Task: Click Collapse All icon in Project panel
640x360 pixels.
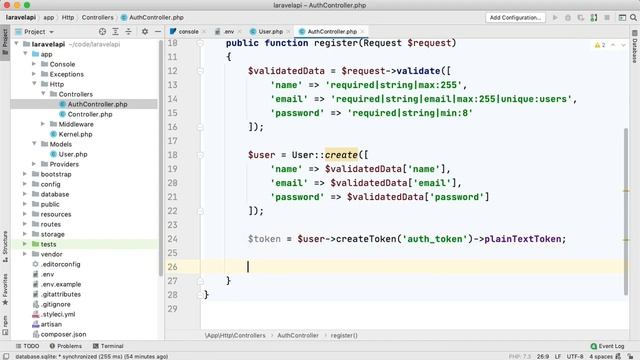Action: tap(129, 31)
